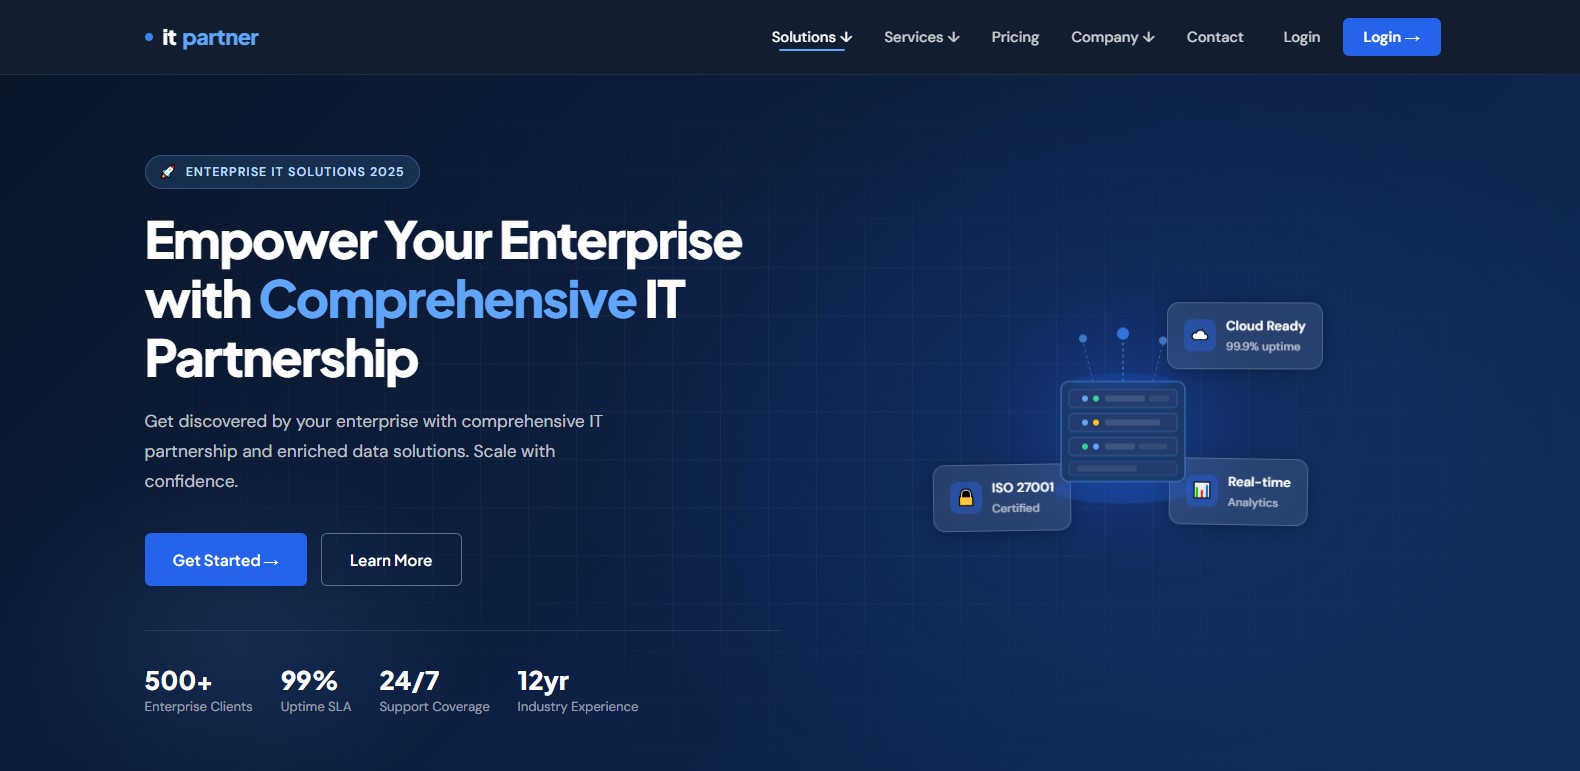This screenshot has width=1580, height=771.
Task: Open the Contact page
Action: (1215, 37)
